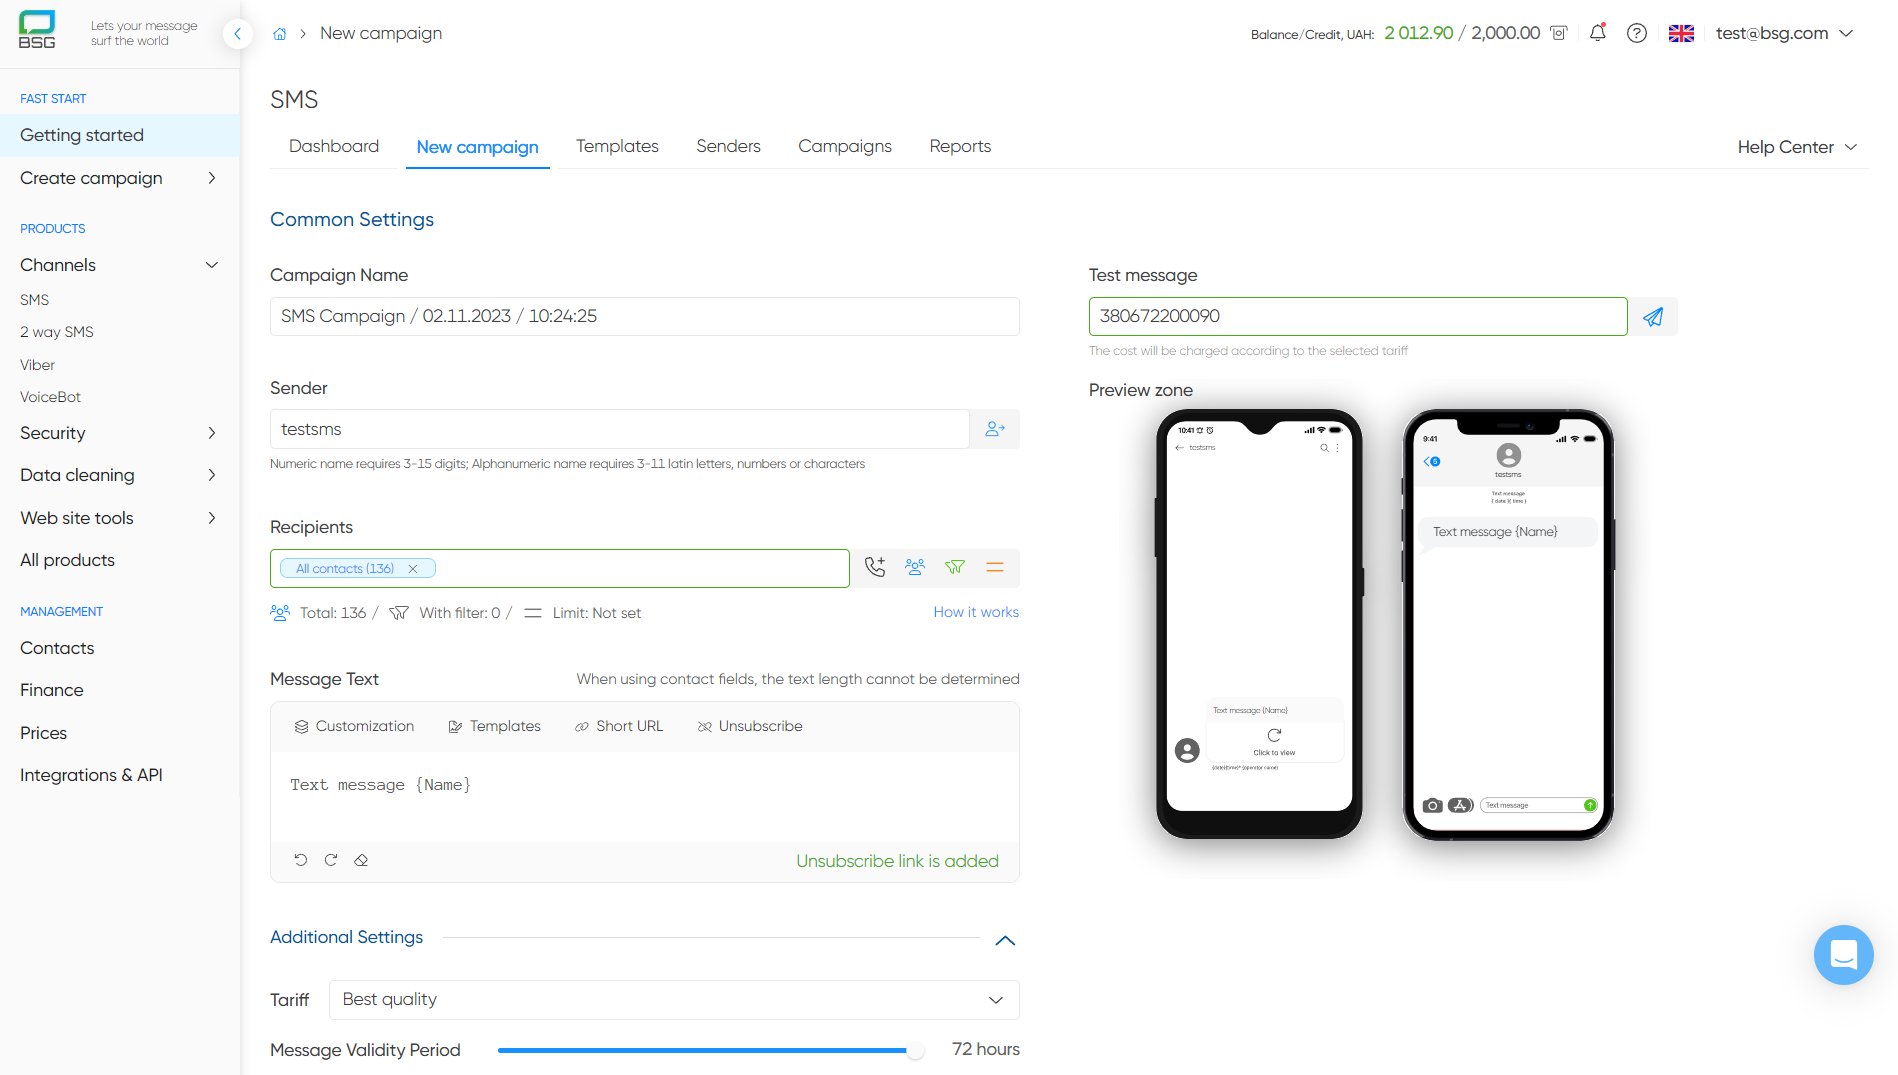This screenshot has height=1075, width=1898.
Task: Click the How it works link
Action: 976,612
